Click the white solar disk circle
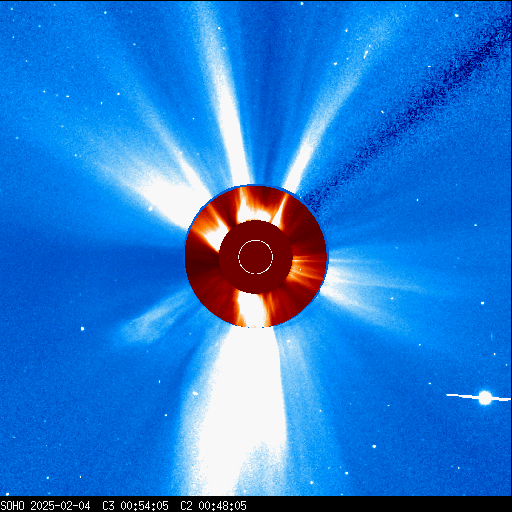This screenshot has height=512, width=512. (256, 257)
